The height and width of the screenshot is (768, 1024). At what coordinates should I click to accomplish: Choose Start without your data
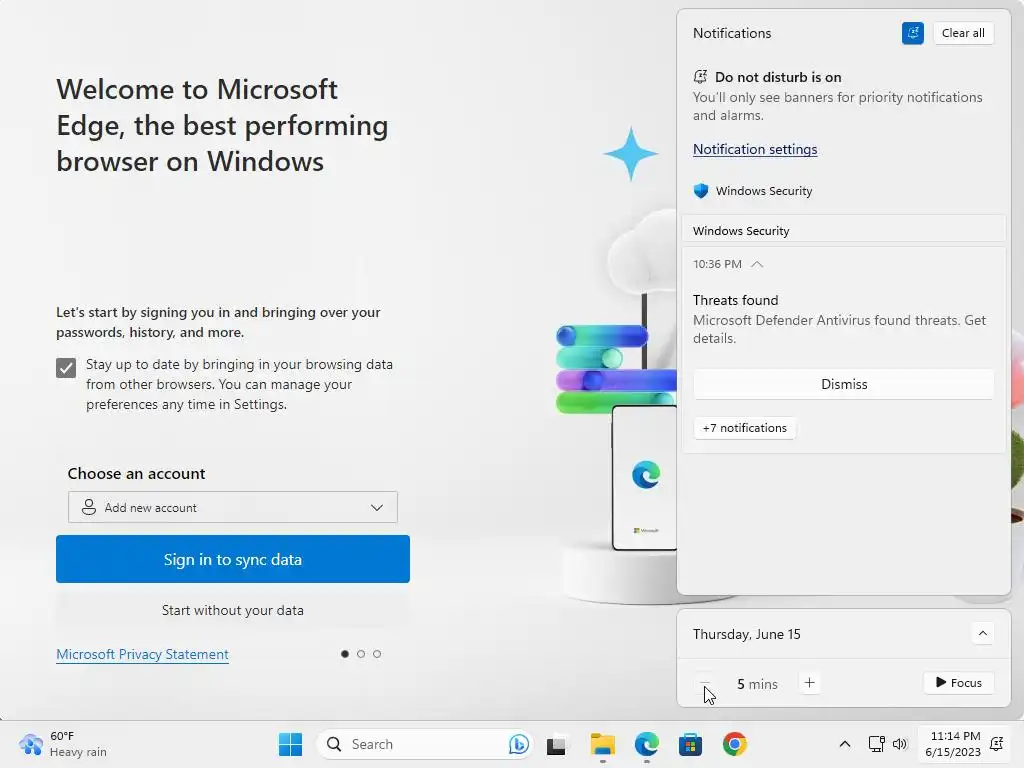pos(232,610)
